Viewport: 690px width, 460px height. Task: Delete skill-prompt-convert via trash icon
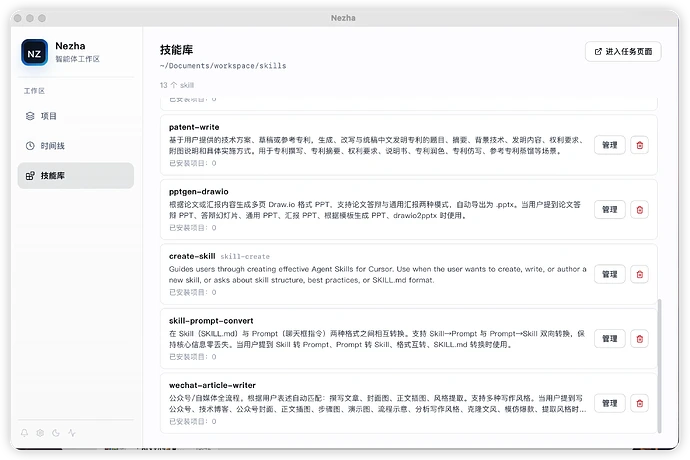tap(639, 339)
